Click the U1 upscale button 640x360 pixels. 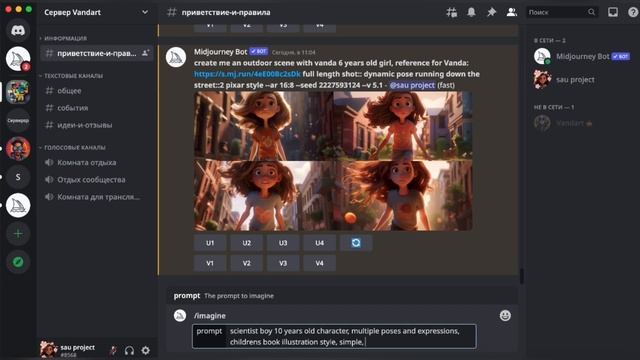[210, 243]
